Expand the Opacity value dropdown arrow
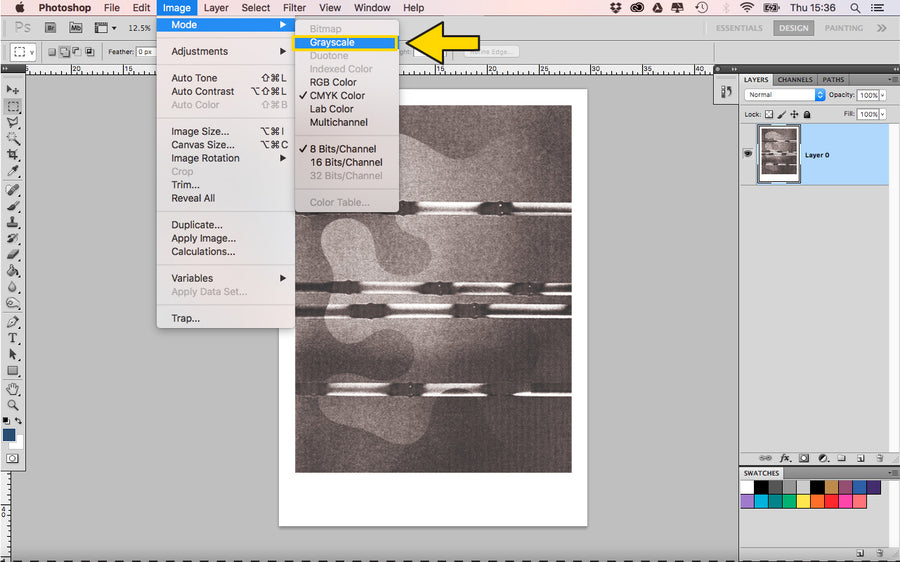 (883, 95)
